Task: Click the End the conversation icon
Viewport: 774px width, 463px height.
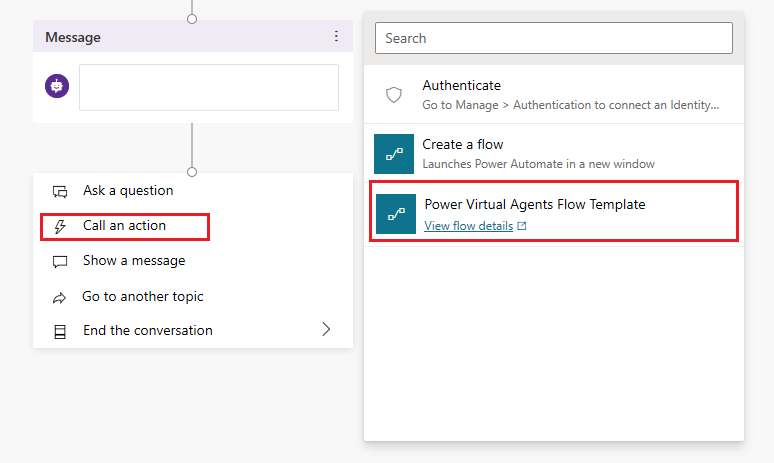Action: click(60, 331)
